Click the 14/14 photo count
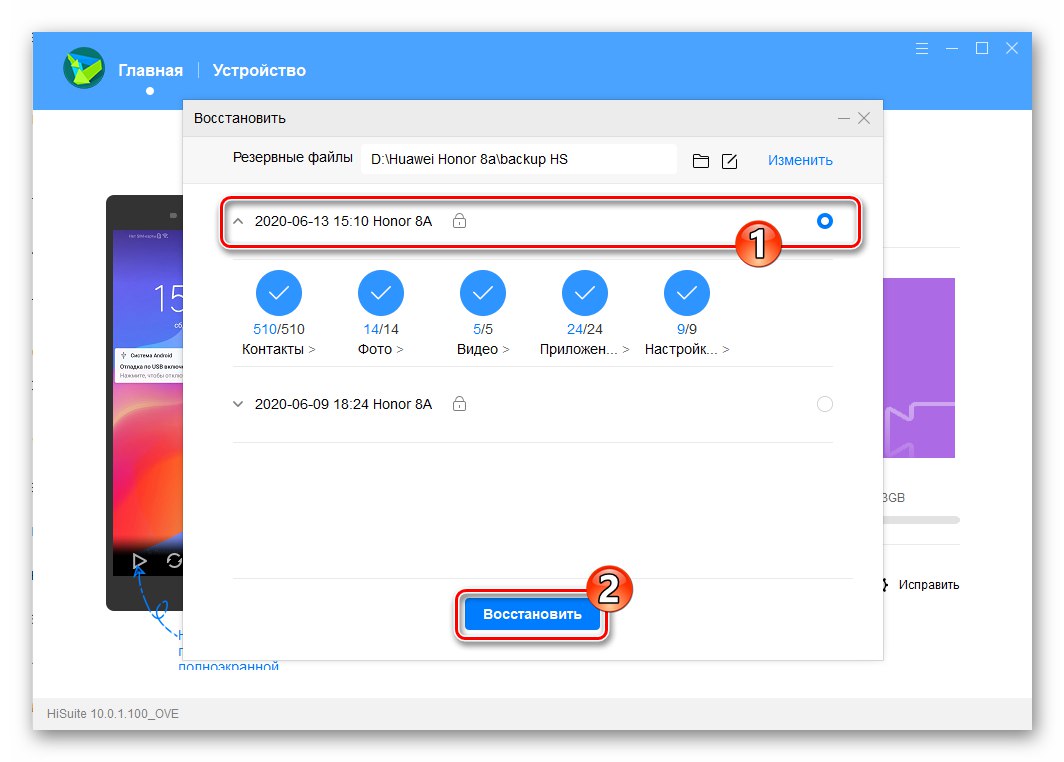This screenshot has width=1064, height=762. [381, 329]
